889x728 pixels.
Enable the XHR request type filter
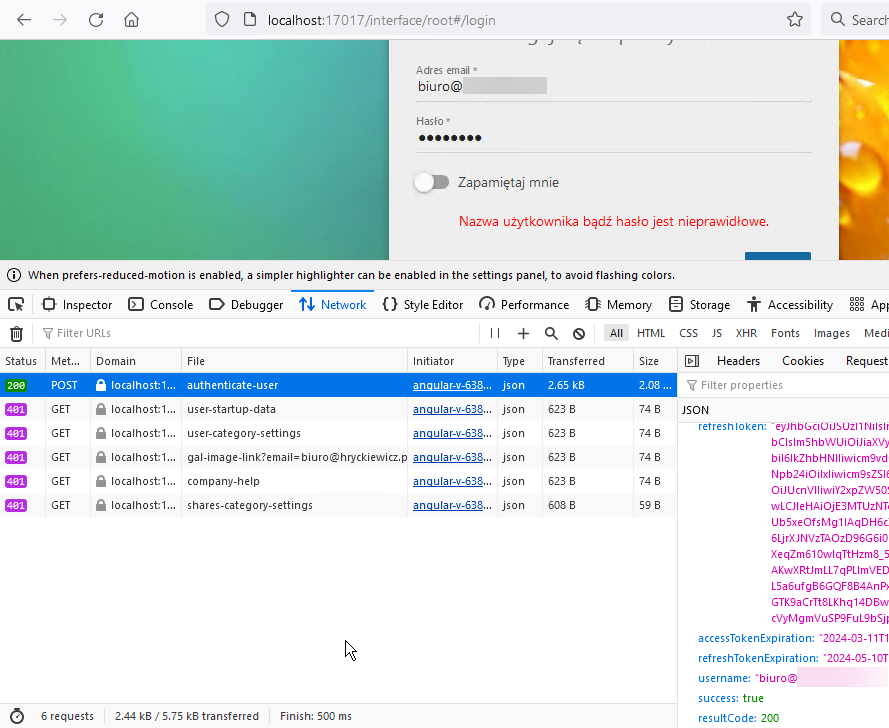746,333
